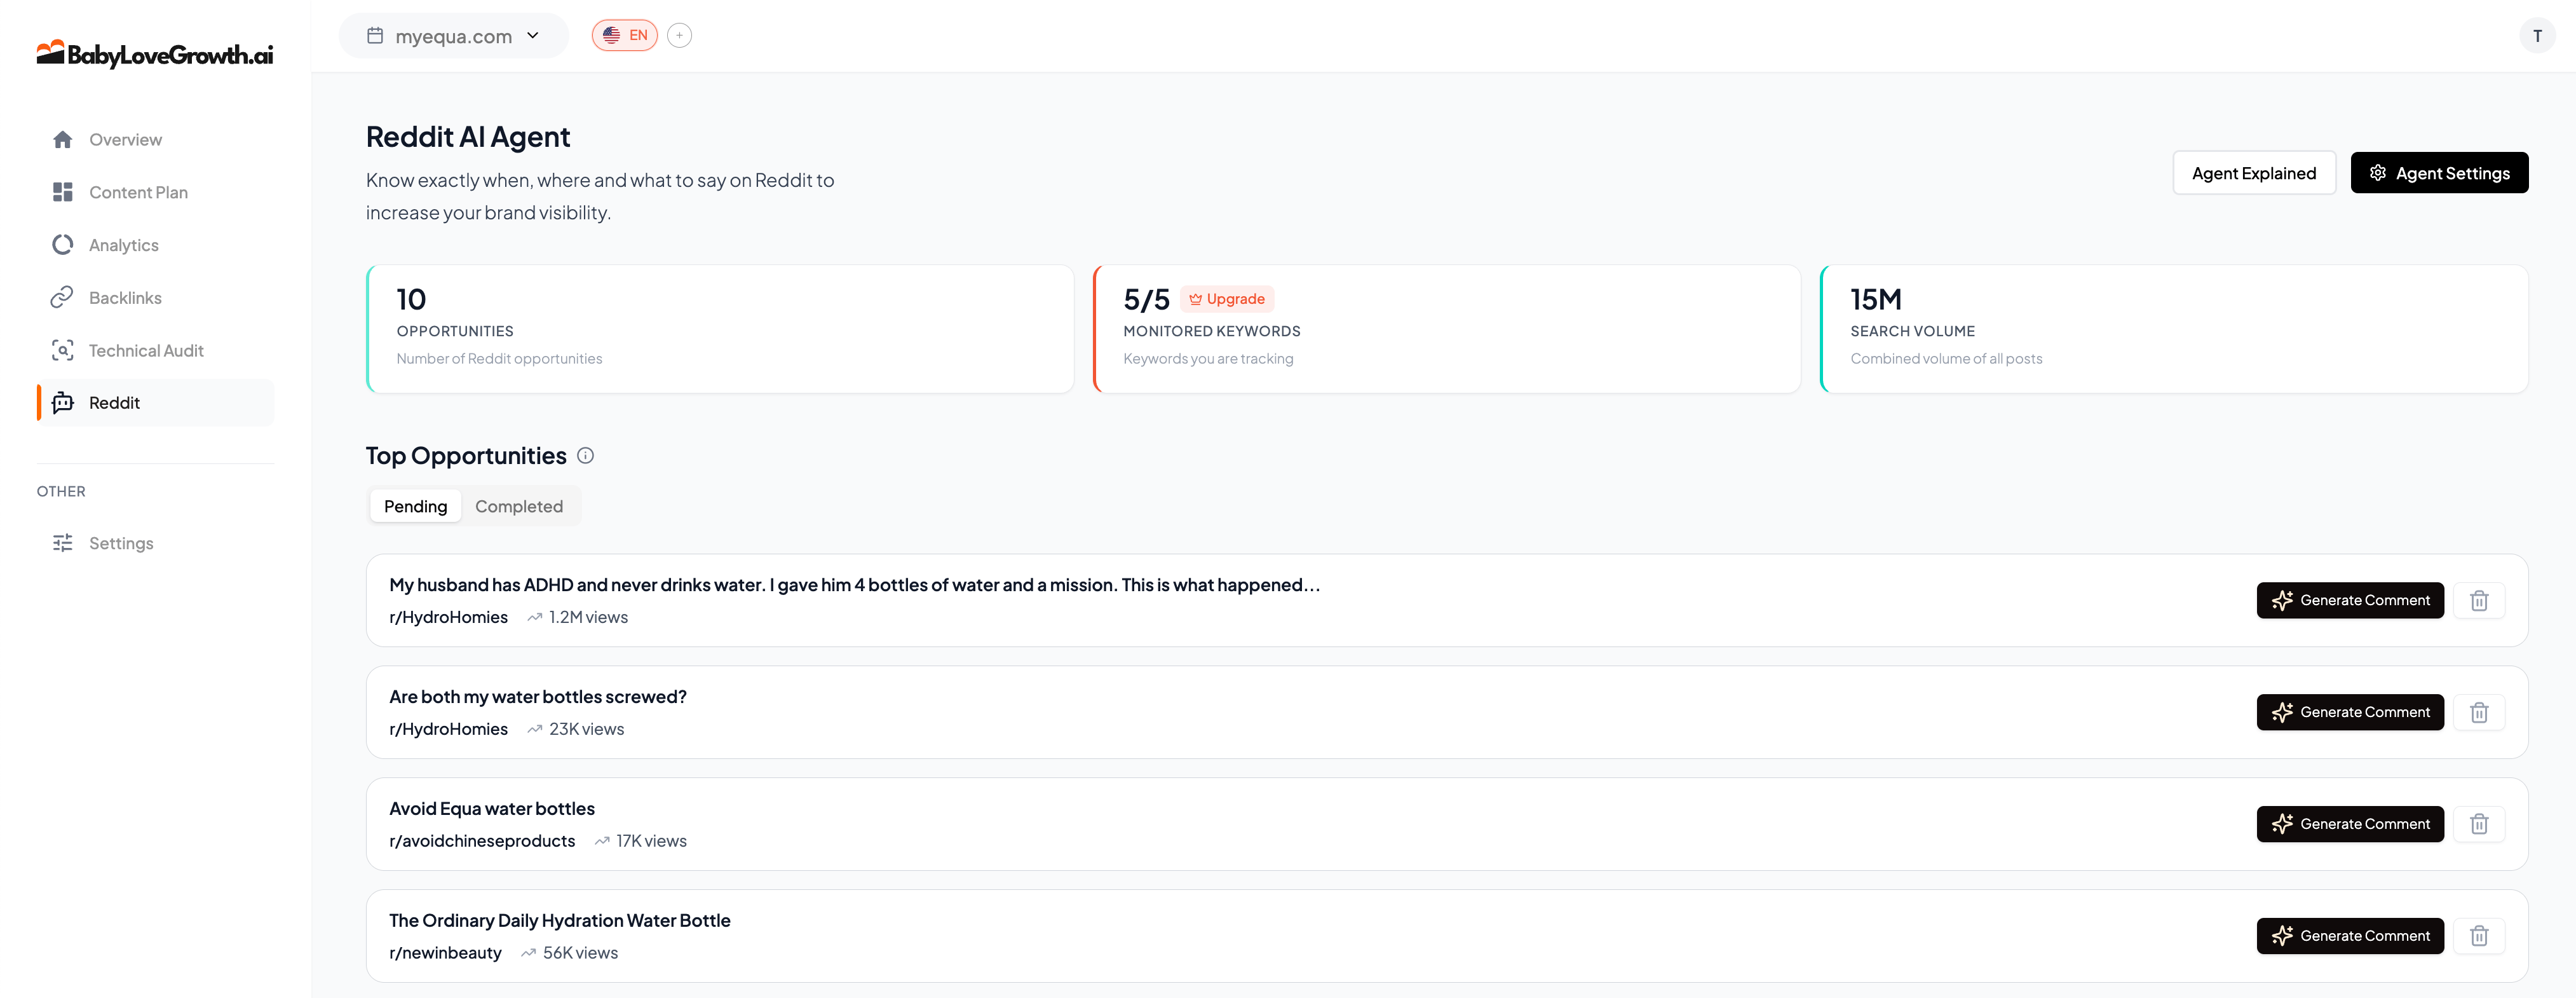The height and width of the screenshot is (998, 2576).
Task: Select the Pending tab
Action: coord(415,507)
